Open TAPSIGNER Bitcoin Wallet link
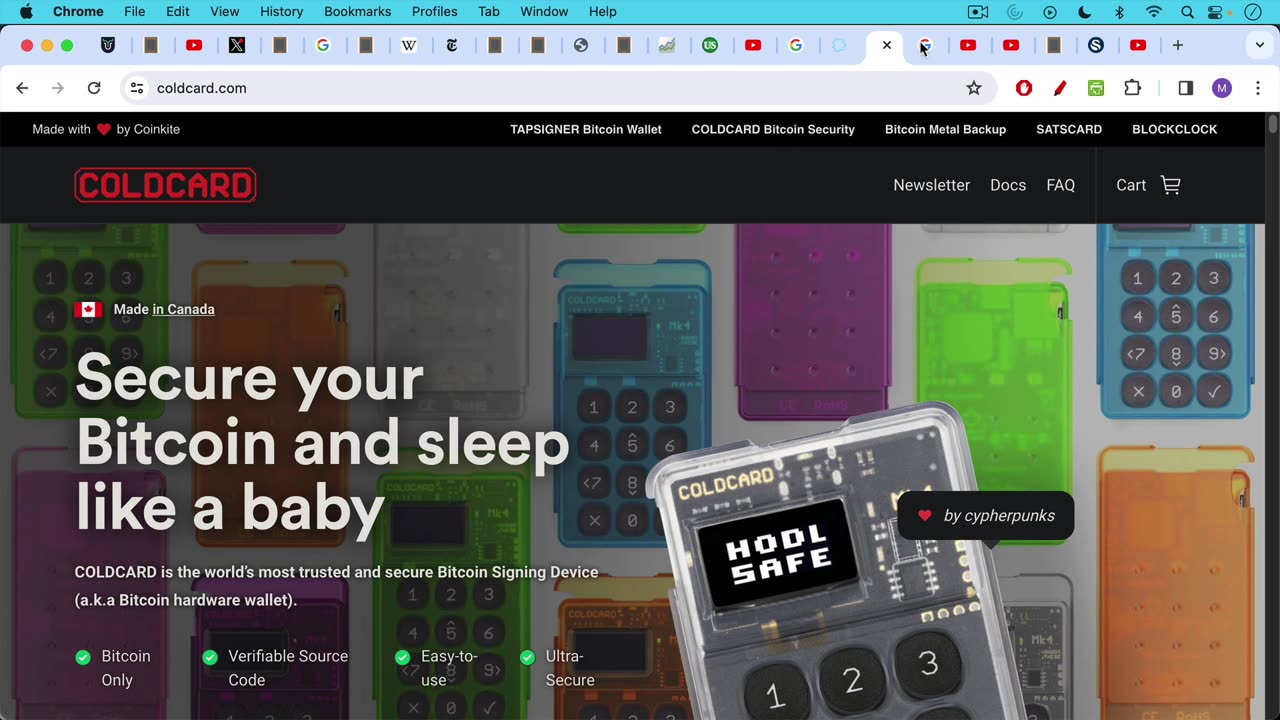This screenshot has height=720, width=1280. click(586, 129)
